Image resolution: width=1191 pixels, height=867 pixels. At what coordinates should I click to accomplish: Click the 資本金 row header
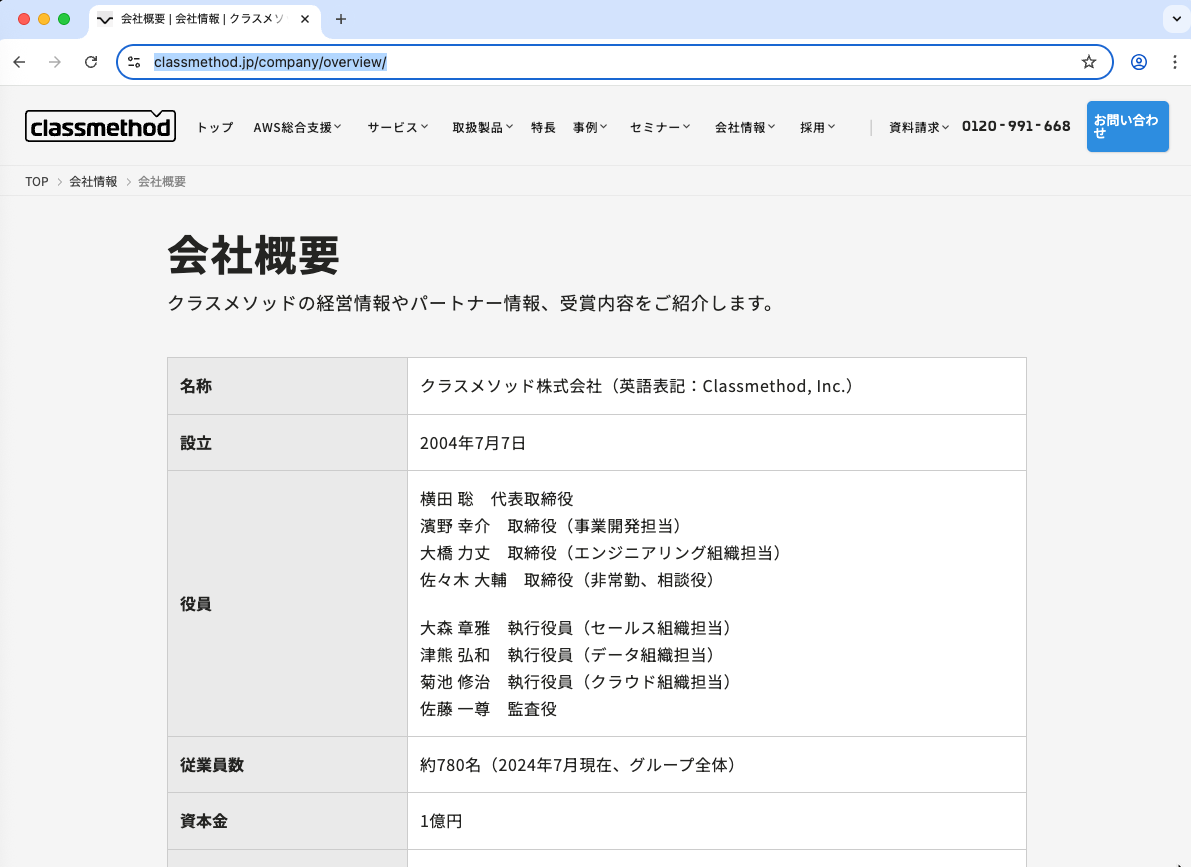pos(287,821)
